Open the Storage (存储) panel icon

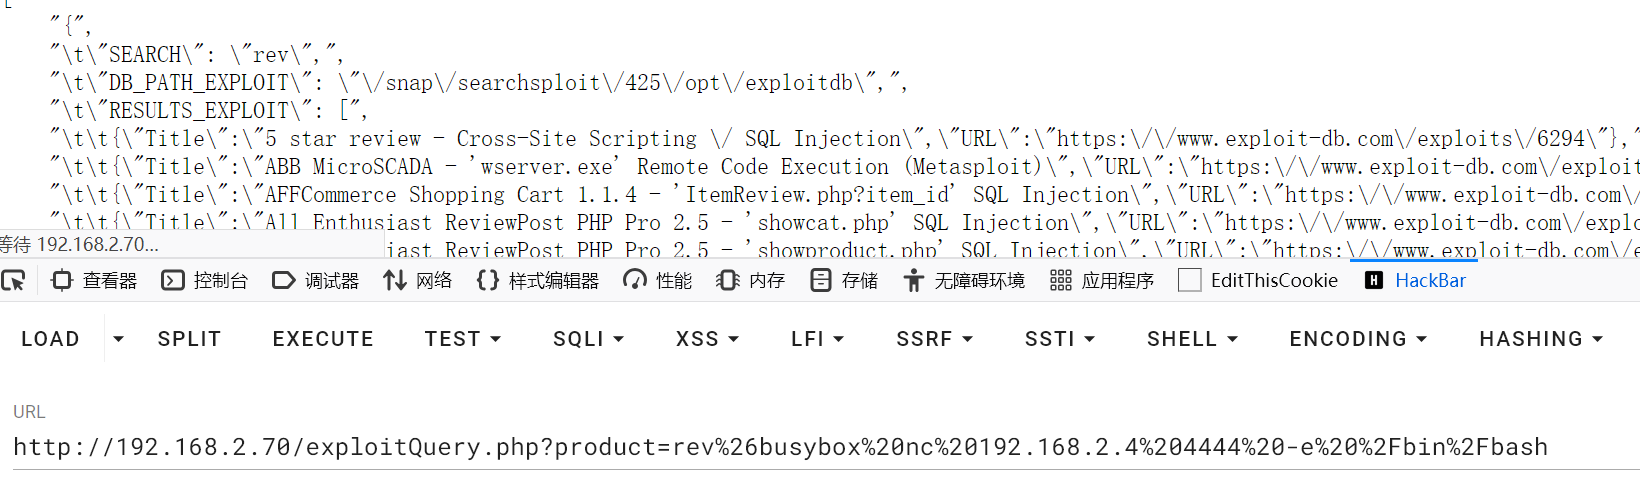tap(821, 281)
